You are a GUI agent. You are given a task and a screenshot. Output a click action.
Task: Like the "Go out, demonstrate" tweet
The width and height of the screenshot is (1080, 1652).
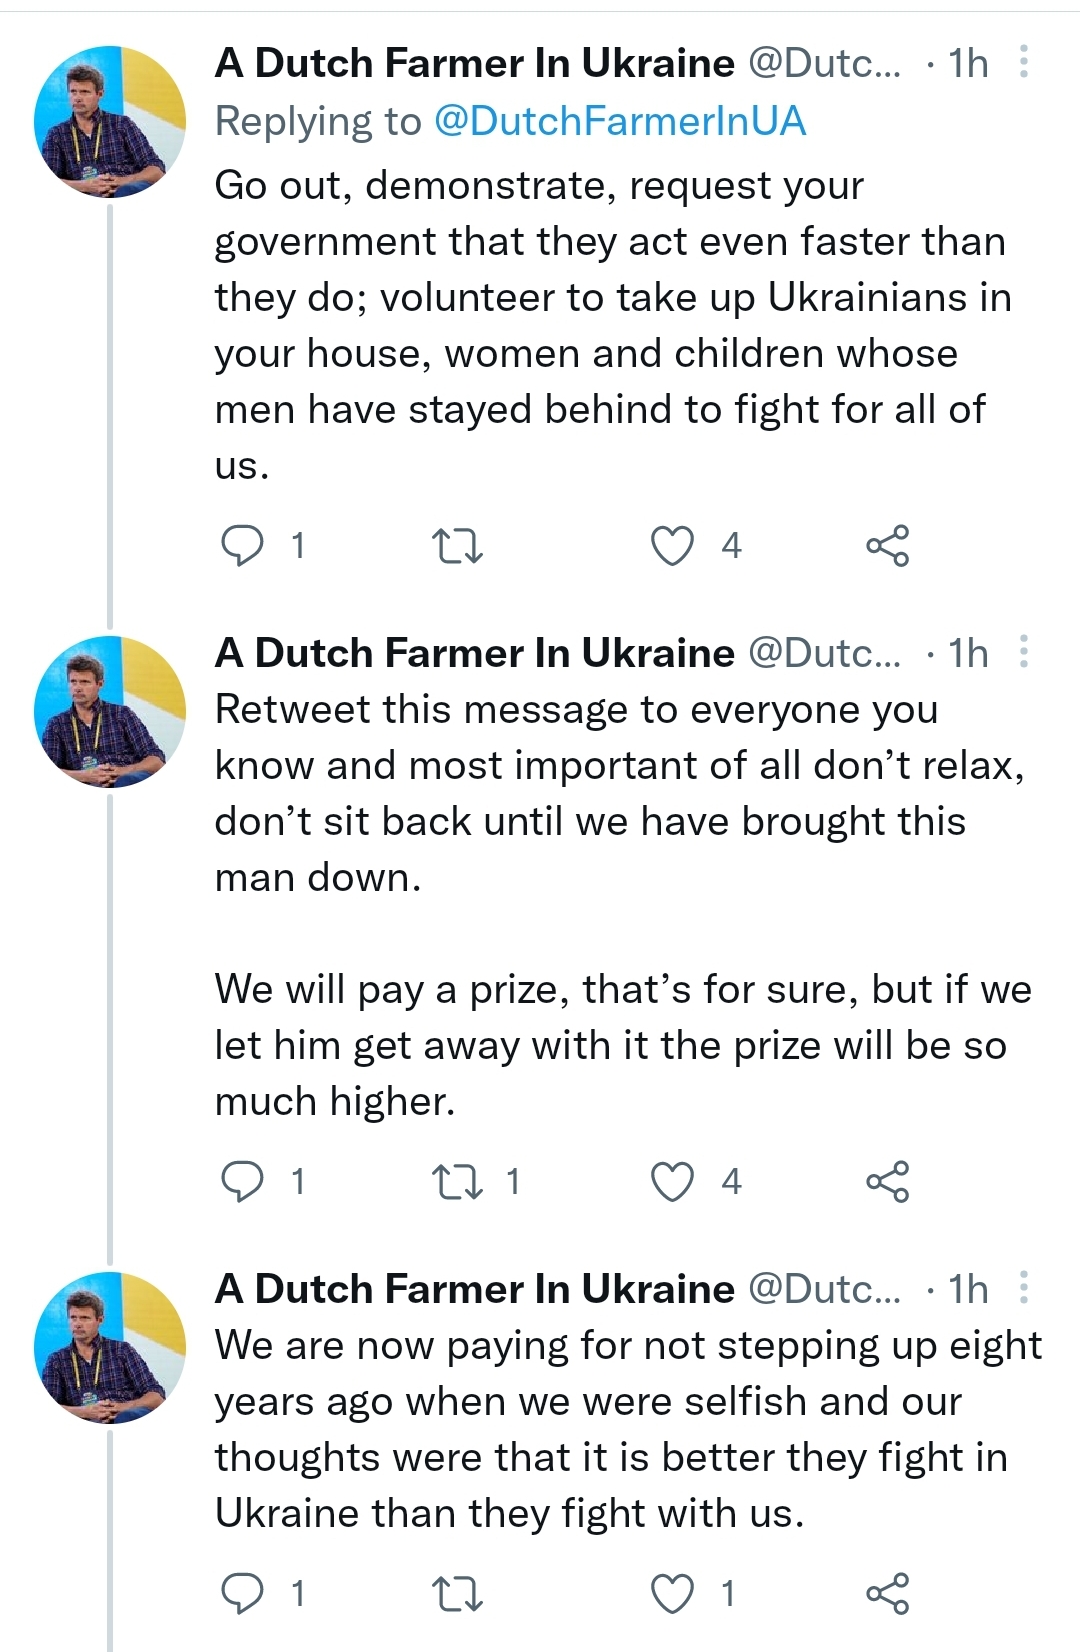[672, 546]
